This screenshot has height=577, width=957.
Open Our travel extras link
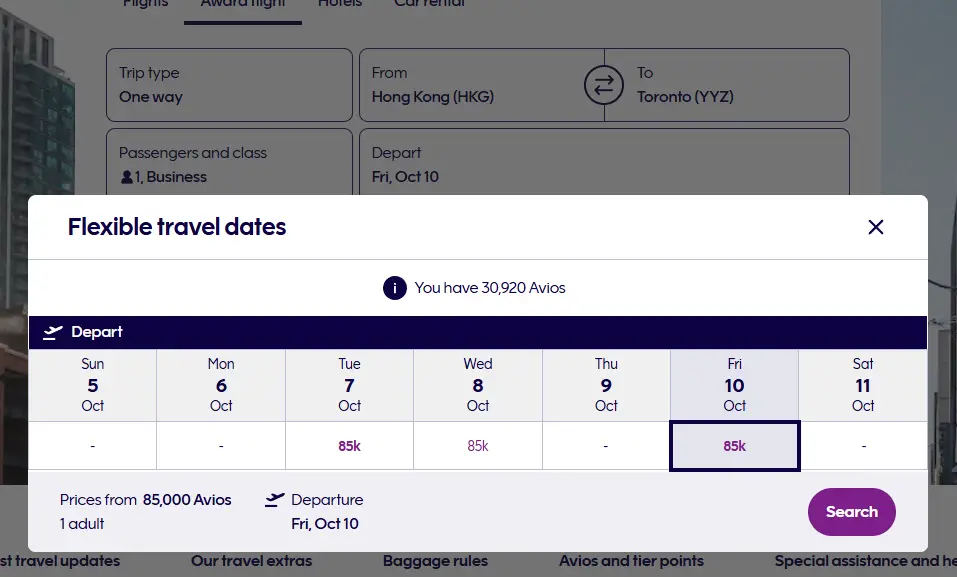[x=251, y=561]
